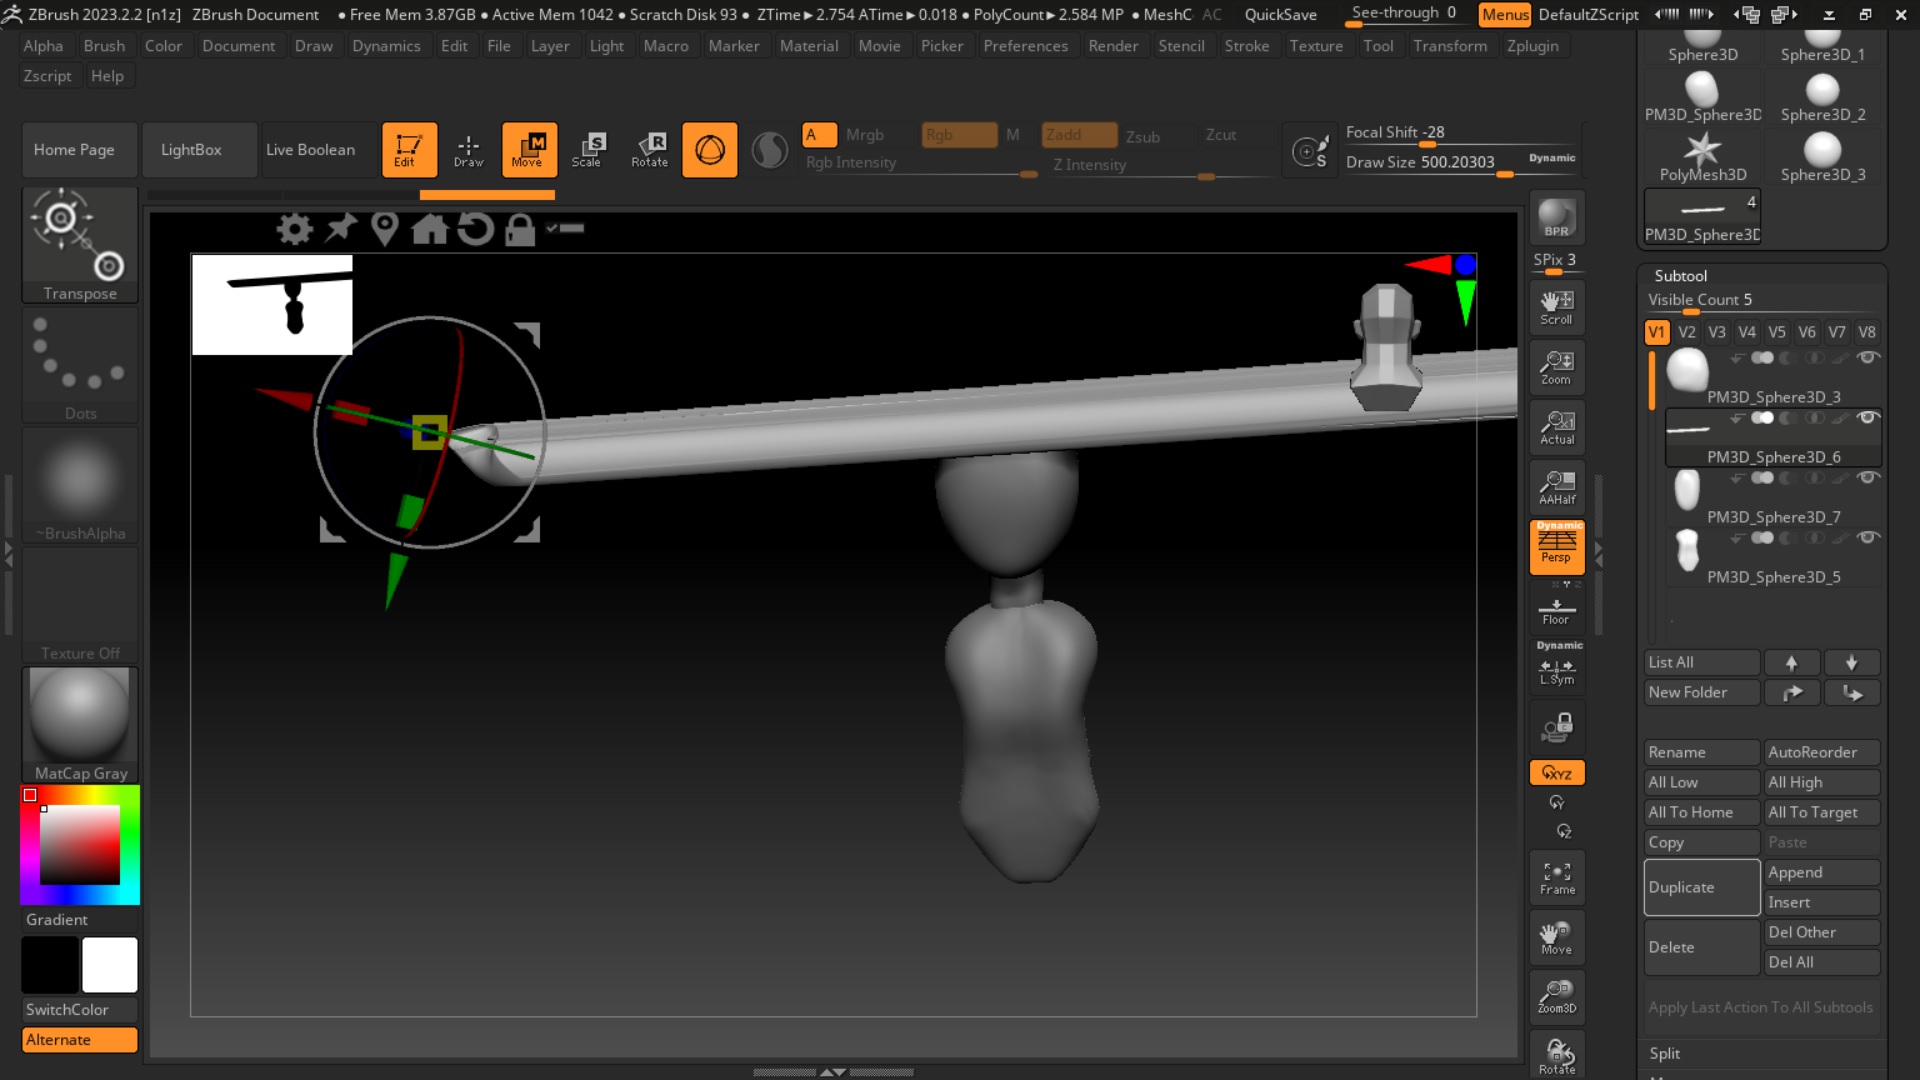Toggle the Floor grid icon

(x=1556, y=610)
